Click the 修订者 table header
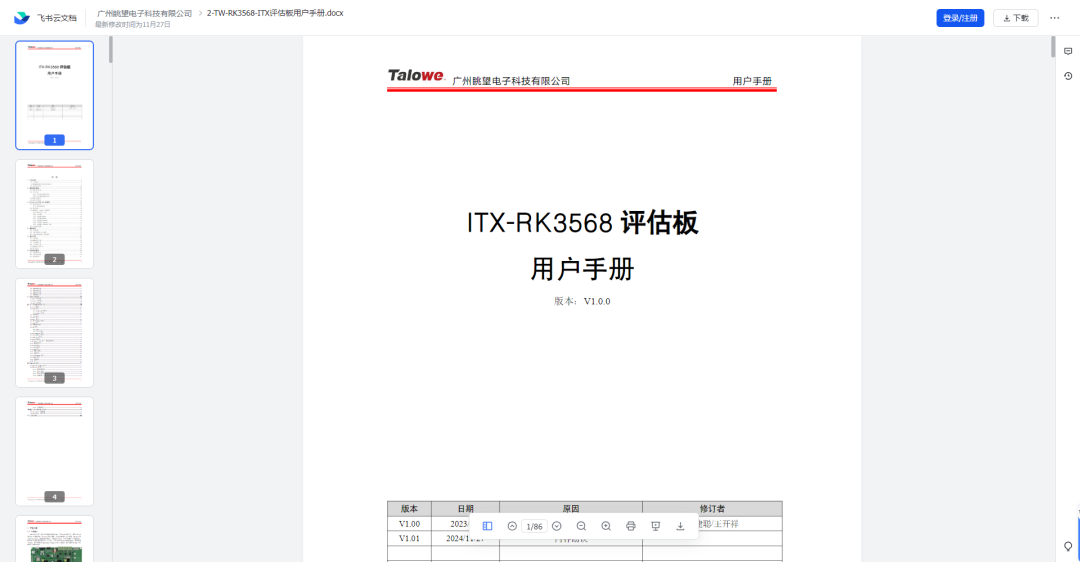The width and height of the screenshot is (1080, 562). pos(712,509)
